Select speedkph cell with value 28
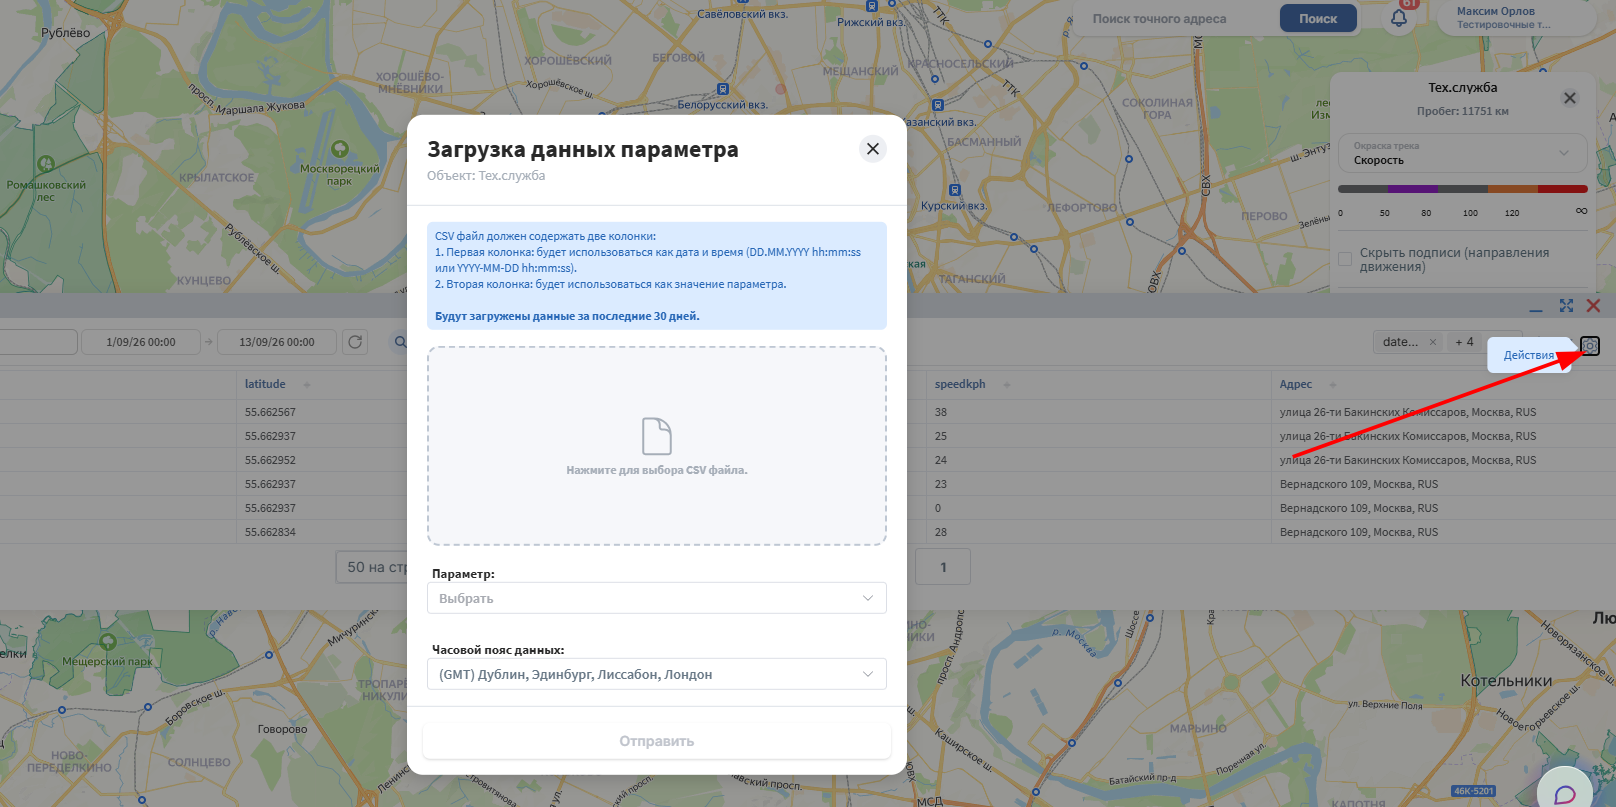Image resolution: width=1616 pixels, height=807 pixels. pyautogui.click(x=941, y=532)
